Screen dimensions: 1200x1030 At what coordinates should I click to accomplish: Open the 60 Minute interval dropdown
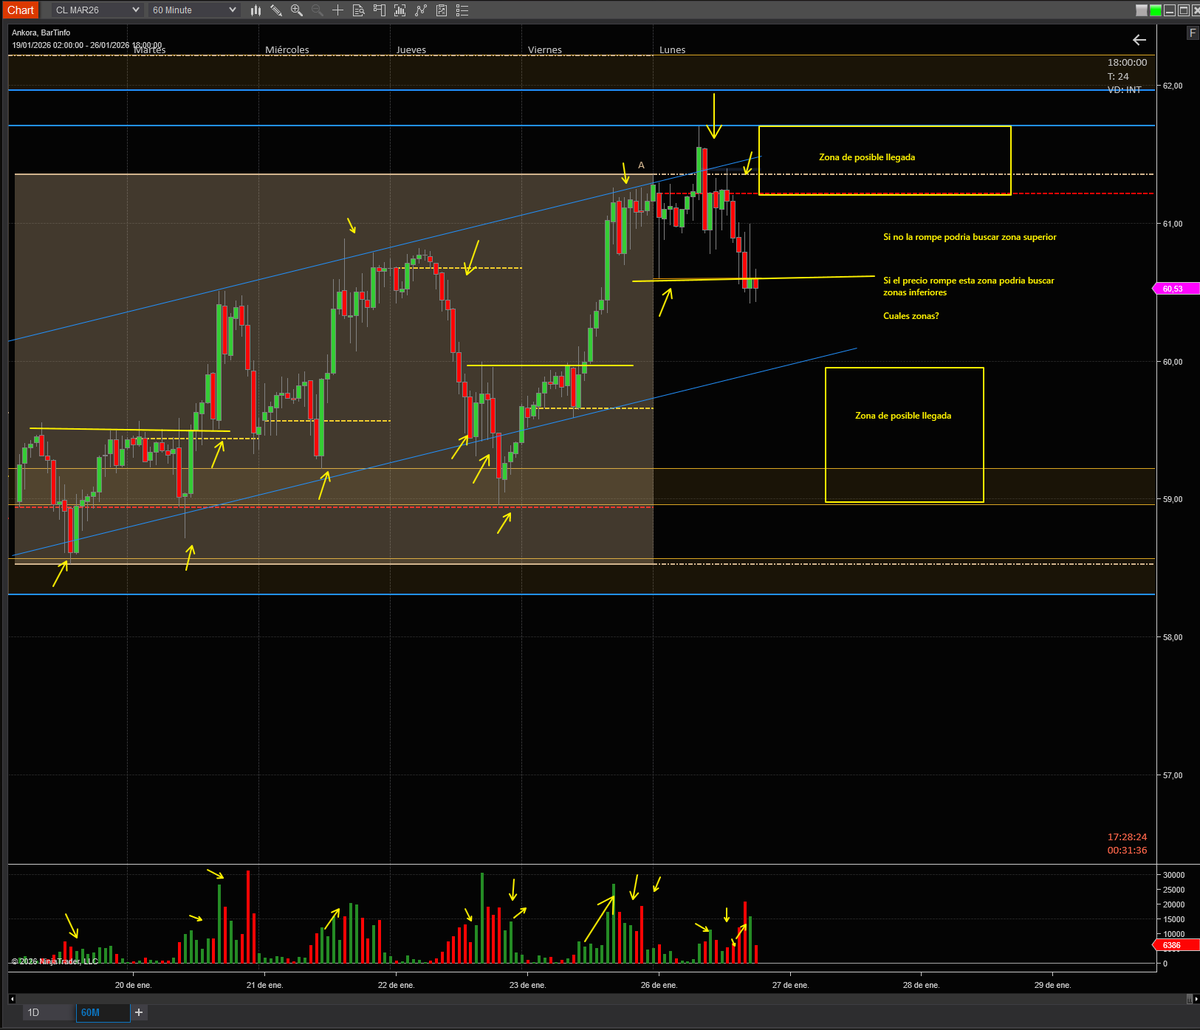pyautogui.click(x=193, y=10)
